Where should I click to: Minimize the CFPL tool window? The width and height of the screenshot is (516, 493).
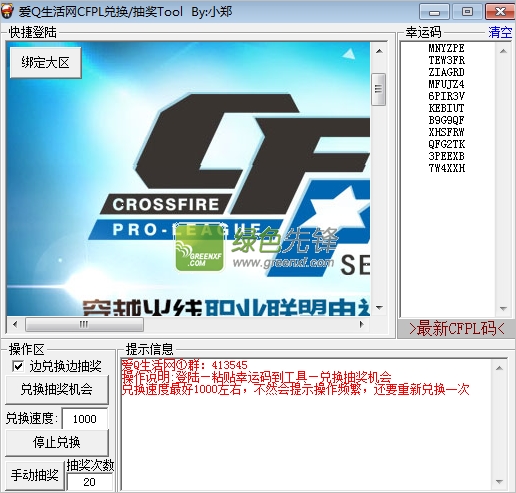click(434, 12)
